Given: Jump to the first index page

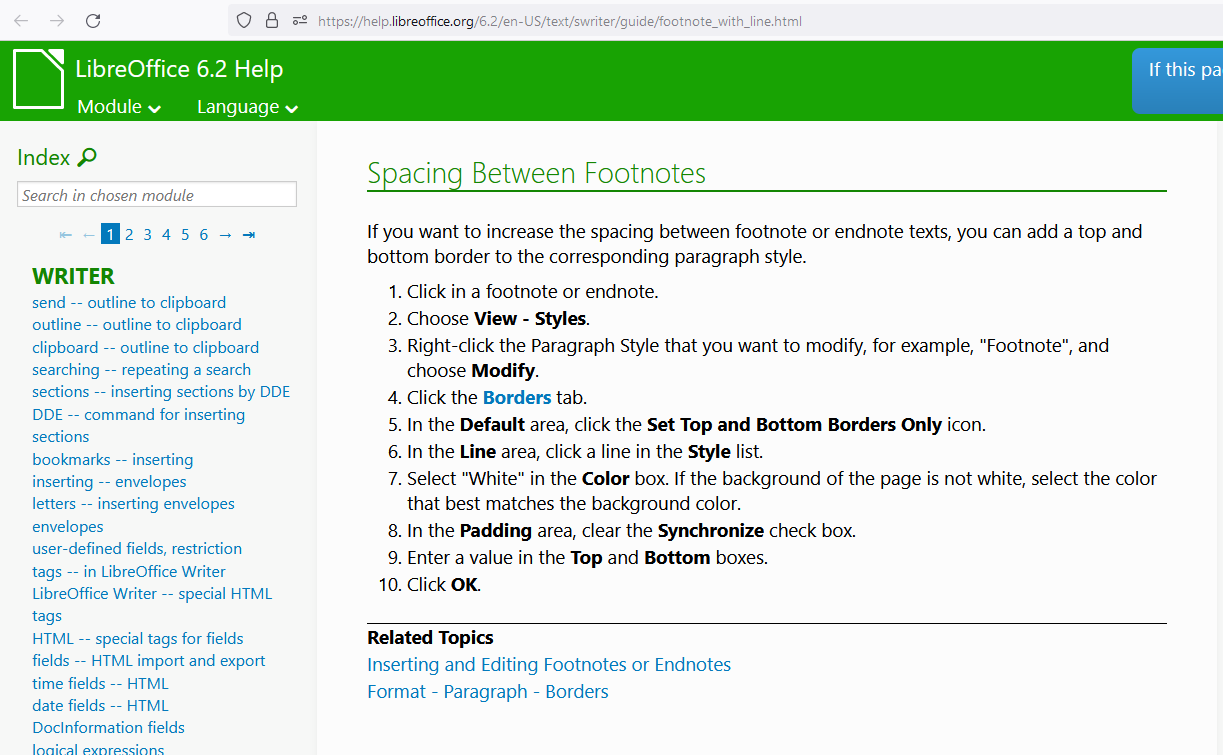Looking at the screenshot, I should (64, 234).
